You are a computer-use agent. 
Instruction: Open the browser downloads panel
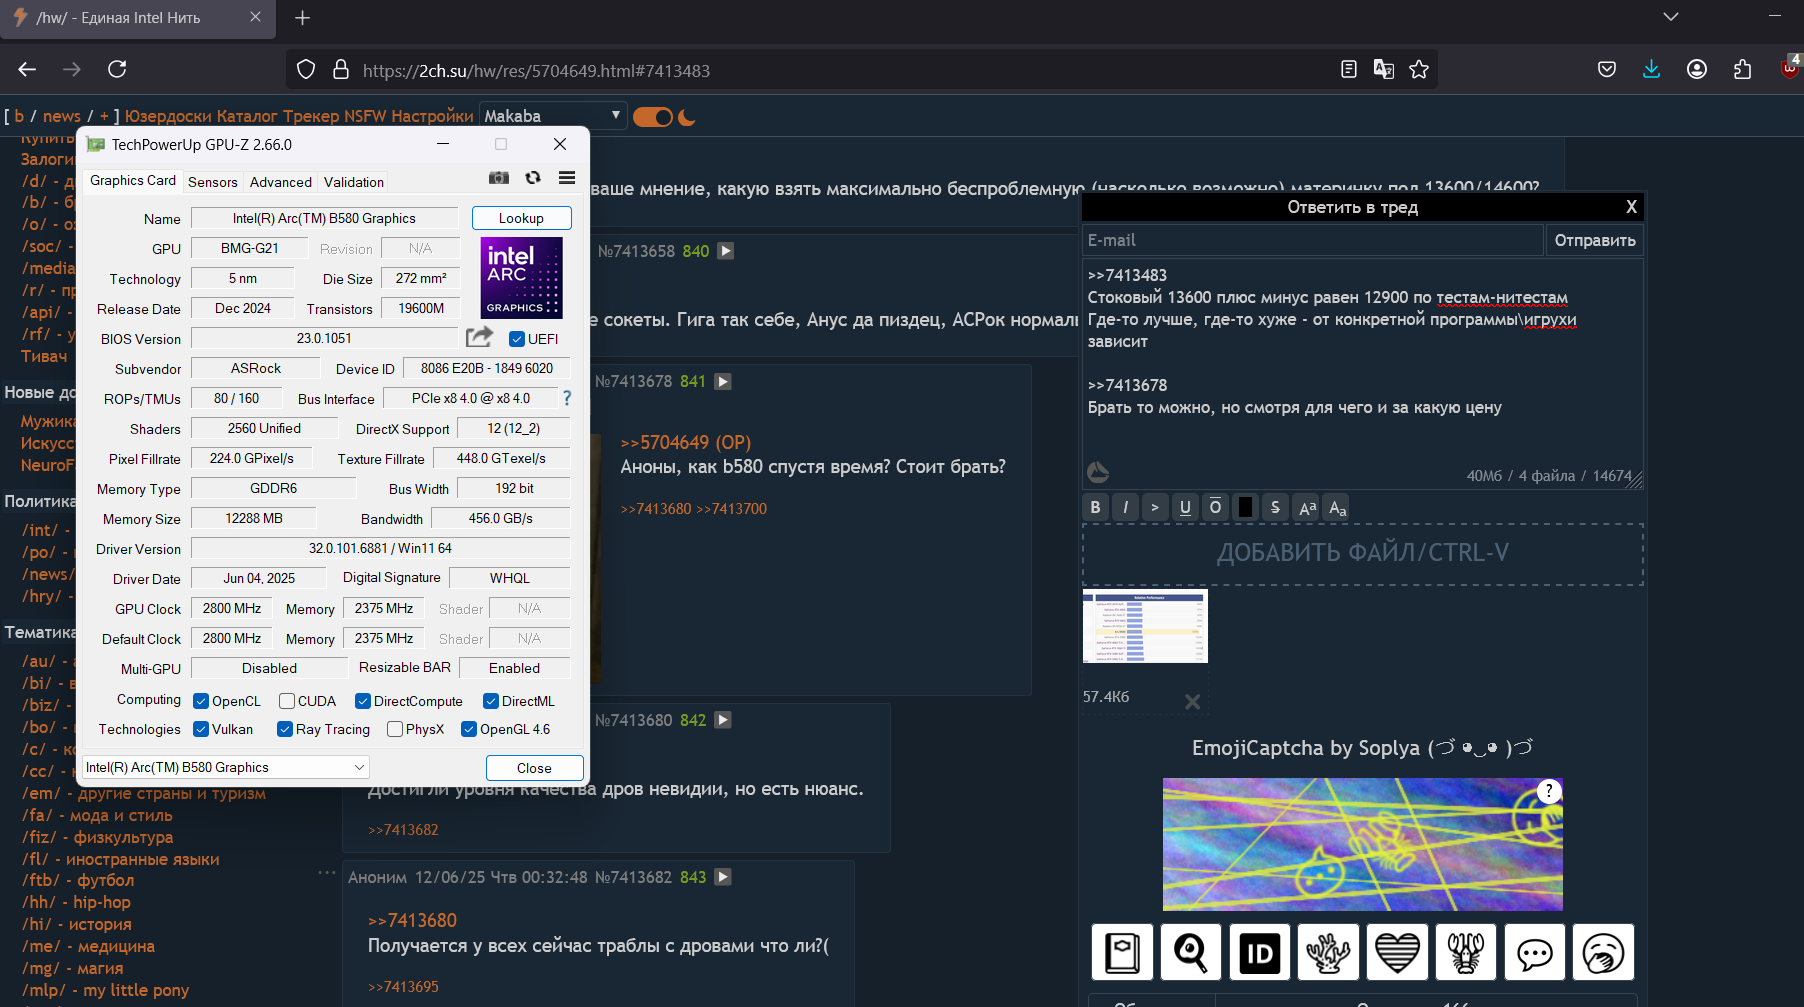1651,69
